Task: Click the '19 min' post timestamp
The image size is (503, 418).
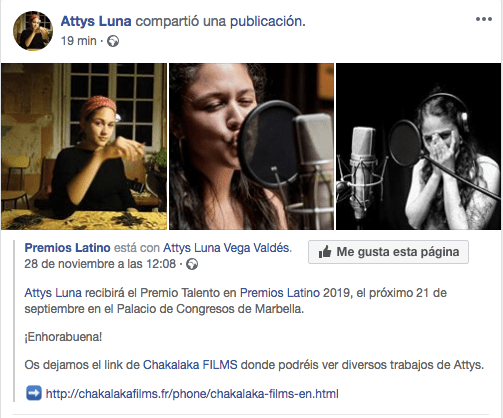Action: [x=79, y=41]
